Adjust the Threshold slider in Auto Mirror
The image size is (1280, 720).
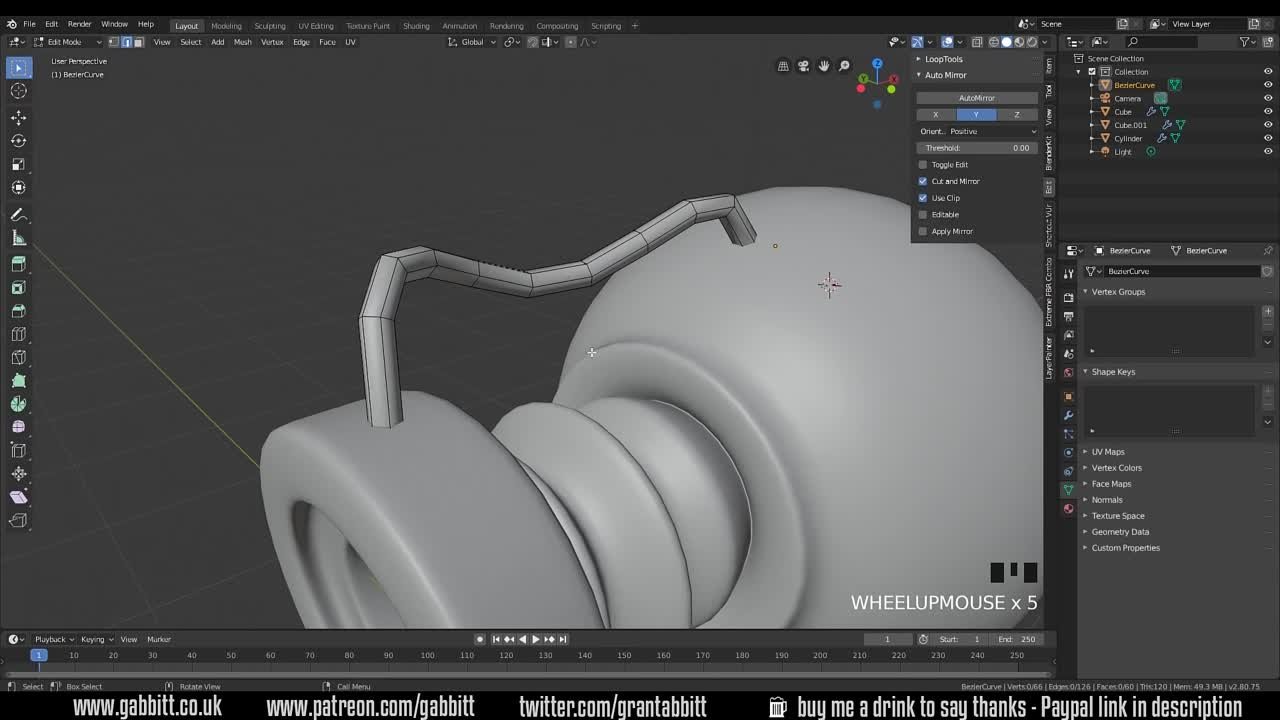coord(977,147)
